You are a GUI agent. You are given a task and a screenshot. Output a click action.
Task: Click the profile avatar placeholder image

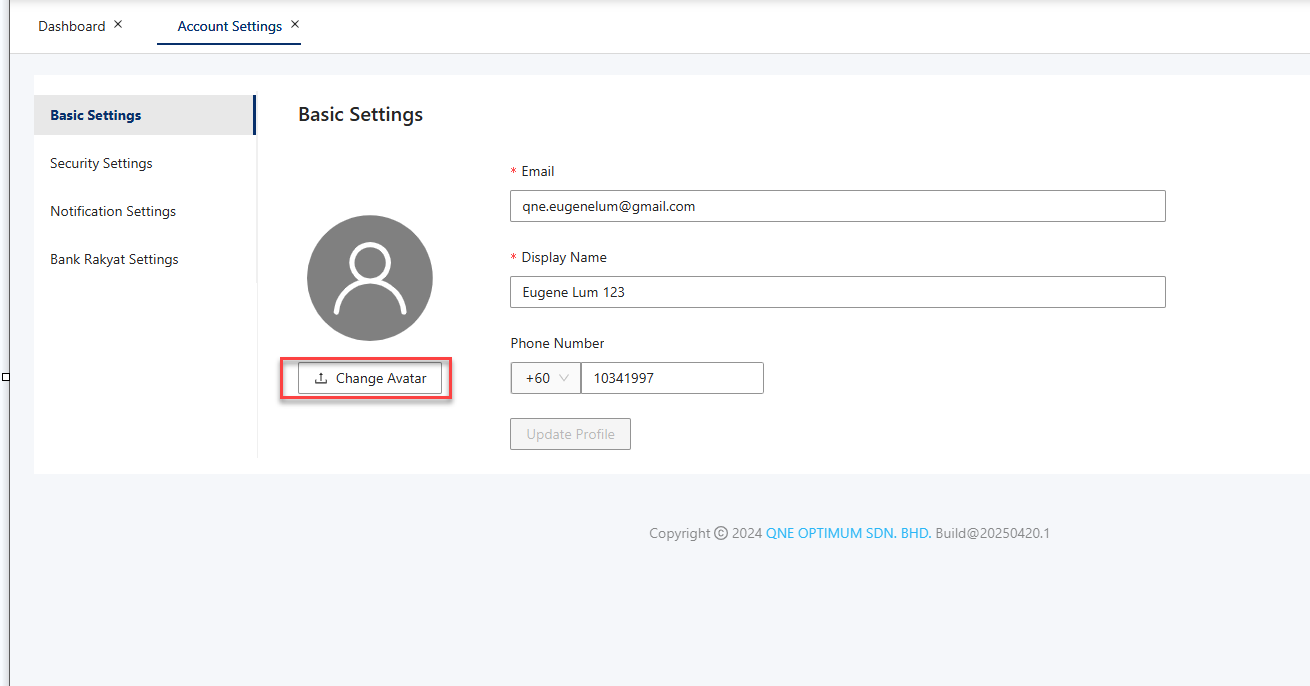(x=370, y=278)
